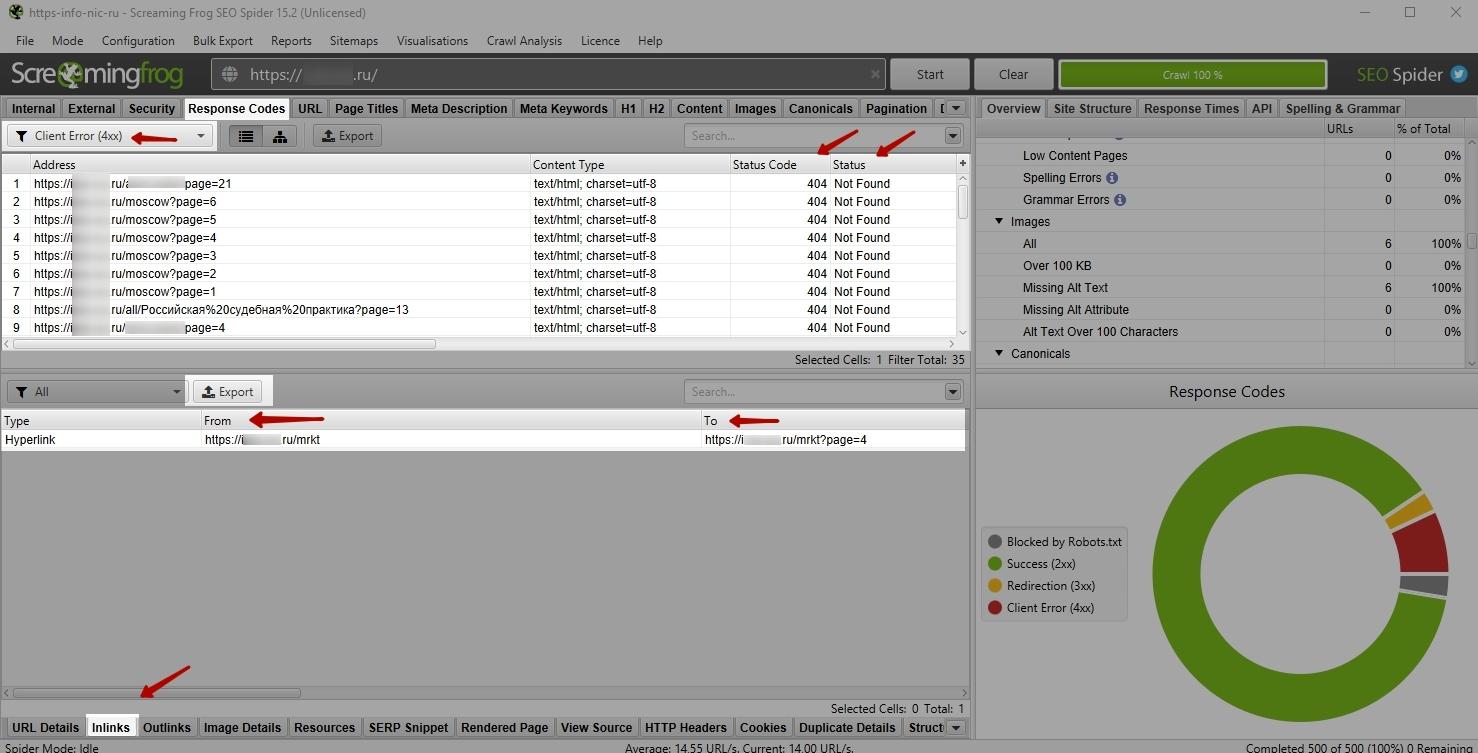Image resolution: width=1478 pixels, height=753 pixels.
Task: Open Client Error (4xx) filter dropdown
Action: [110, 136]
